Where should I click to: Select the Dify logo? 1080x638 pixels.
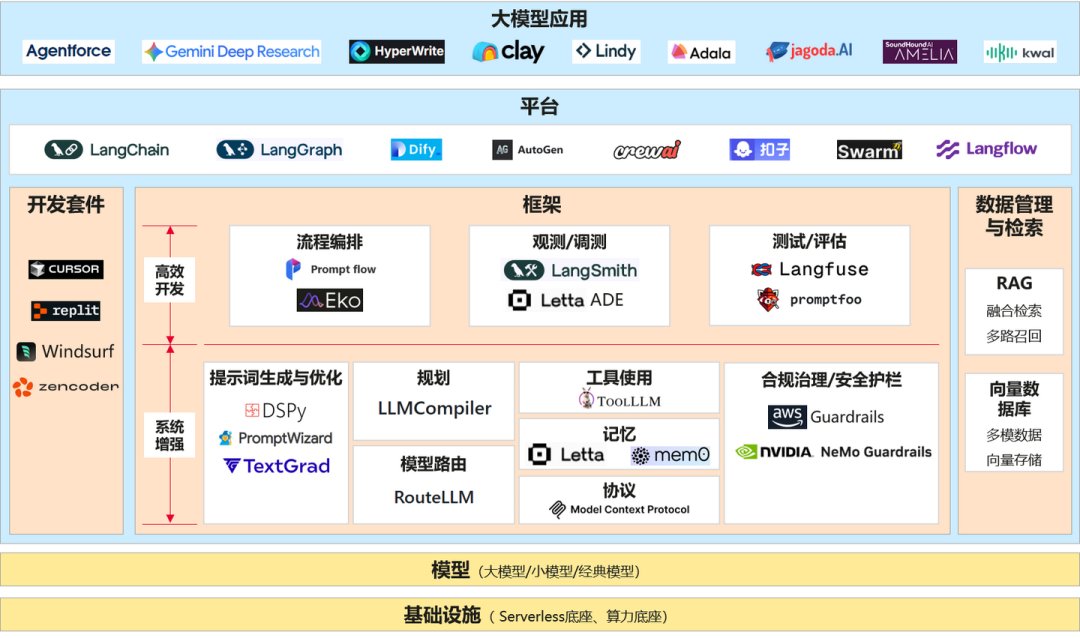pyautogui.click(x=416, y=150)
